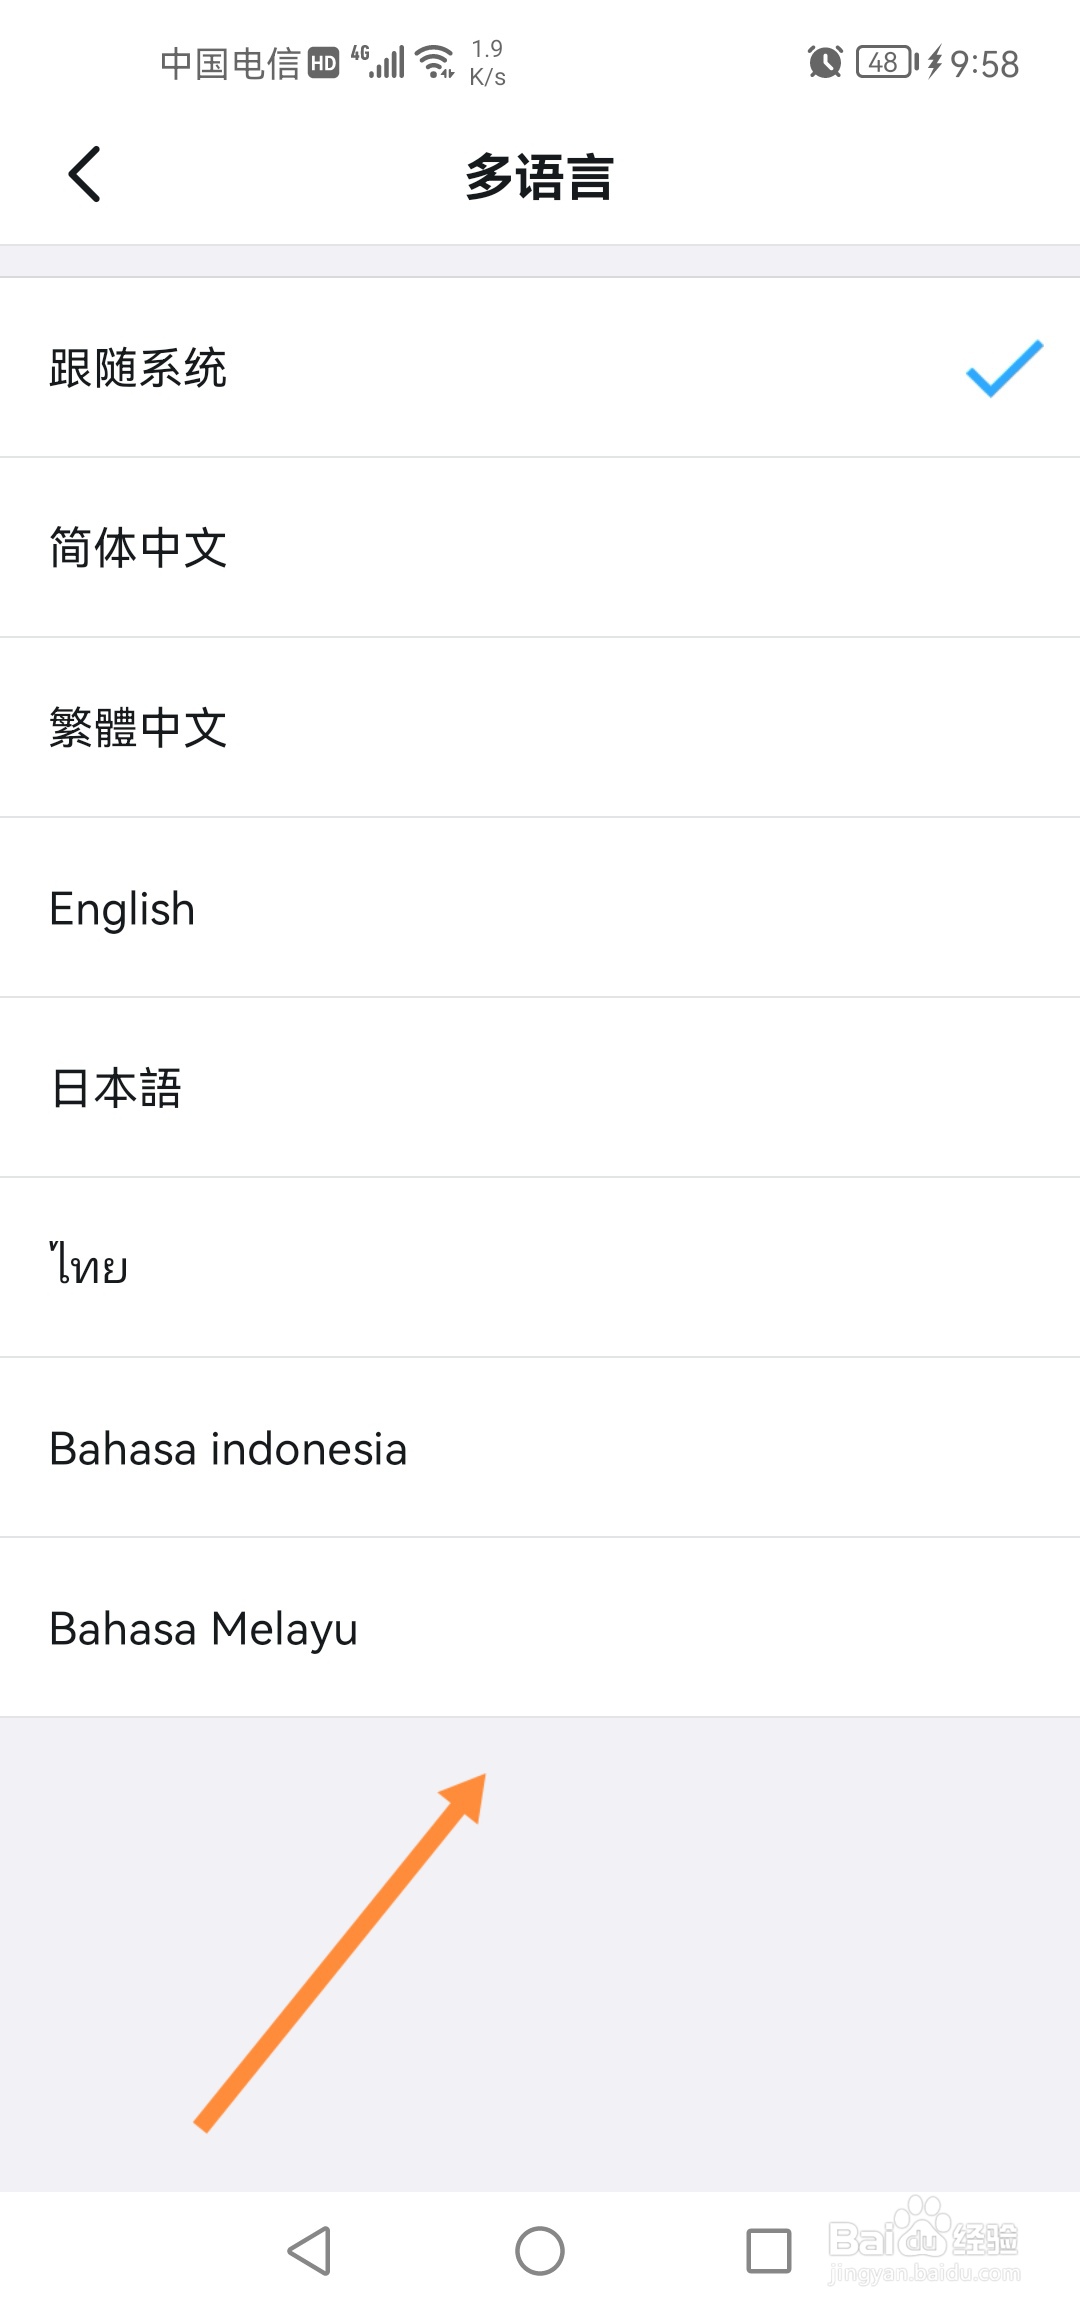Image resolution: width=1080 pixels, height=2310 pixels.
Task: Tap the 多语言 page title
Action: (539, 176)
